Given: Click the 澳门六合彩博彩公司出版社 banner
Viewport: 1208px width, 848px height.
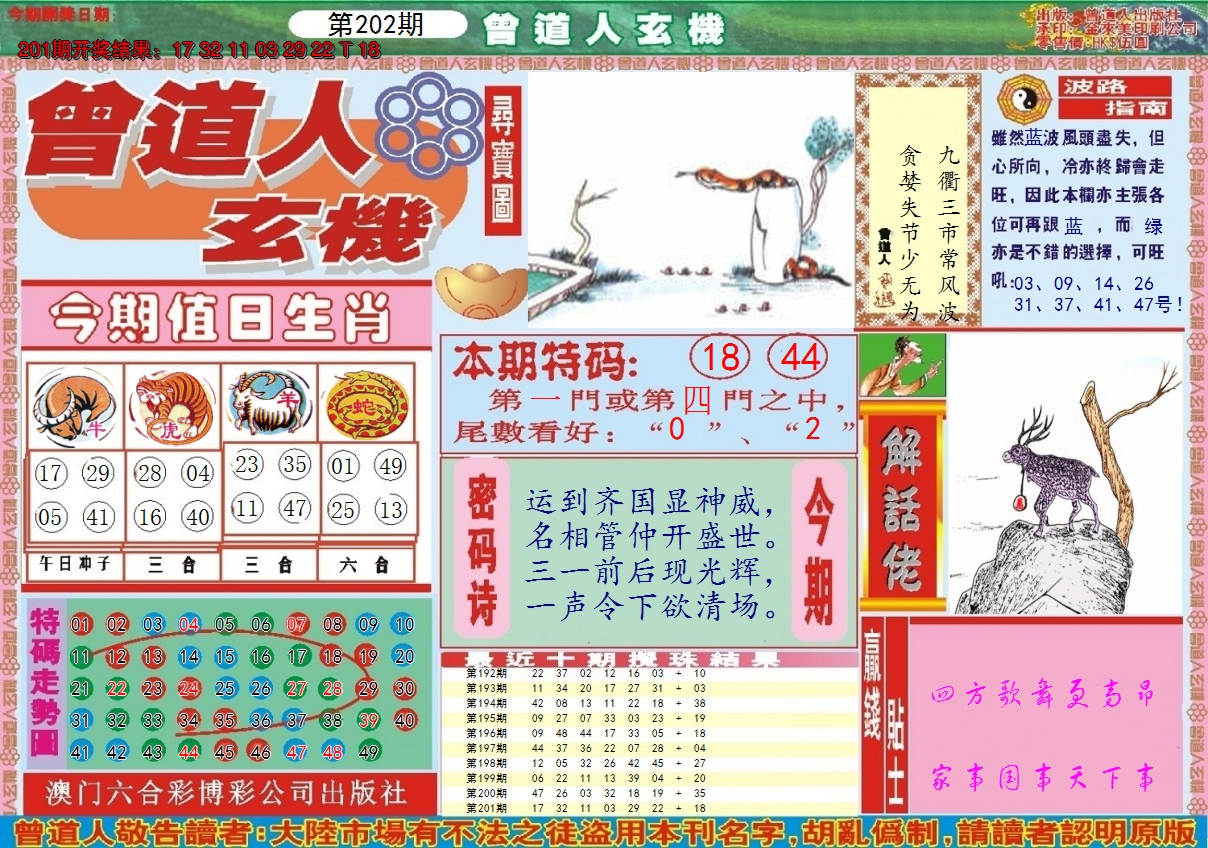Looking at the screenshot, I should [227, 793].
